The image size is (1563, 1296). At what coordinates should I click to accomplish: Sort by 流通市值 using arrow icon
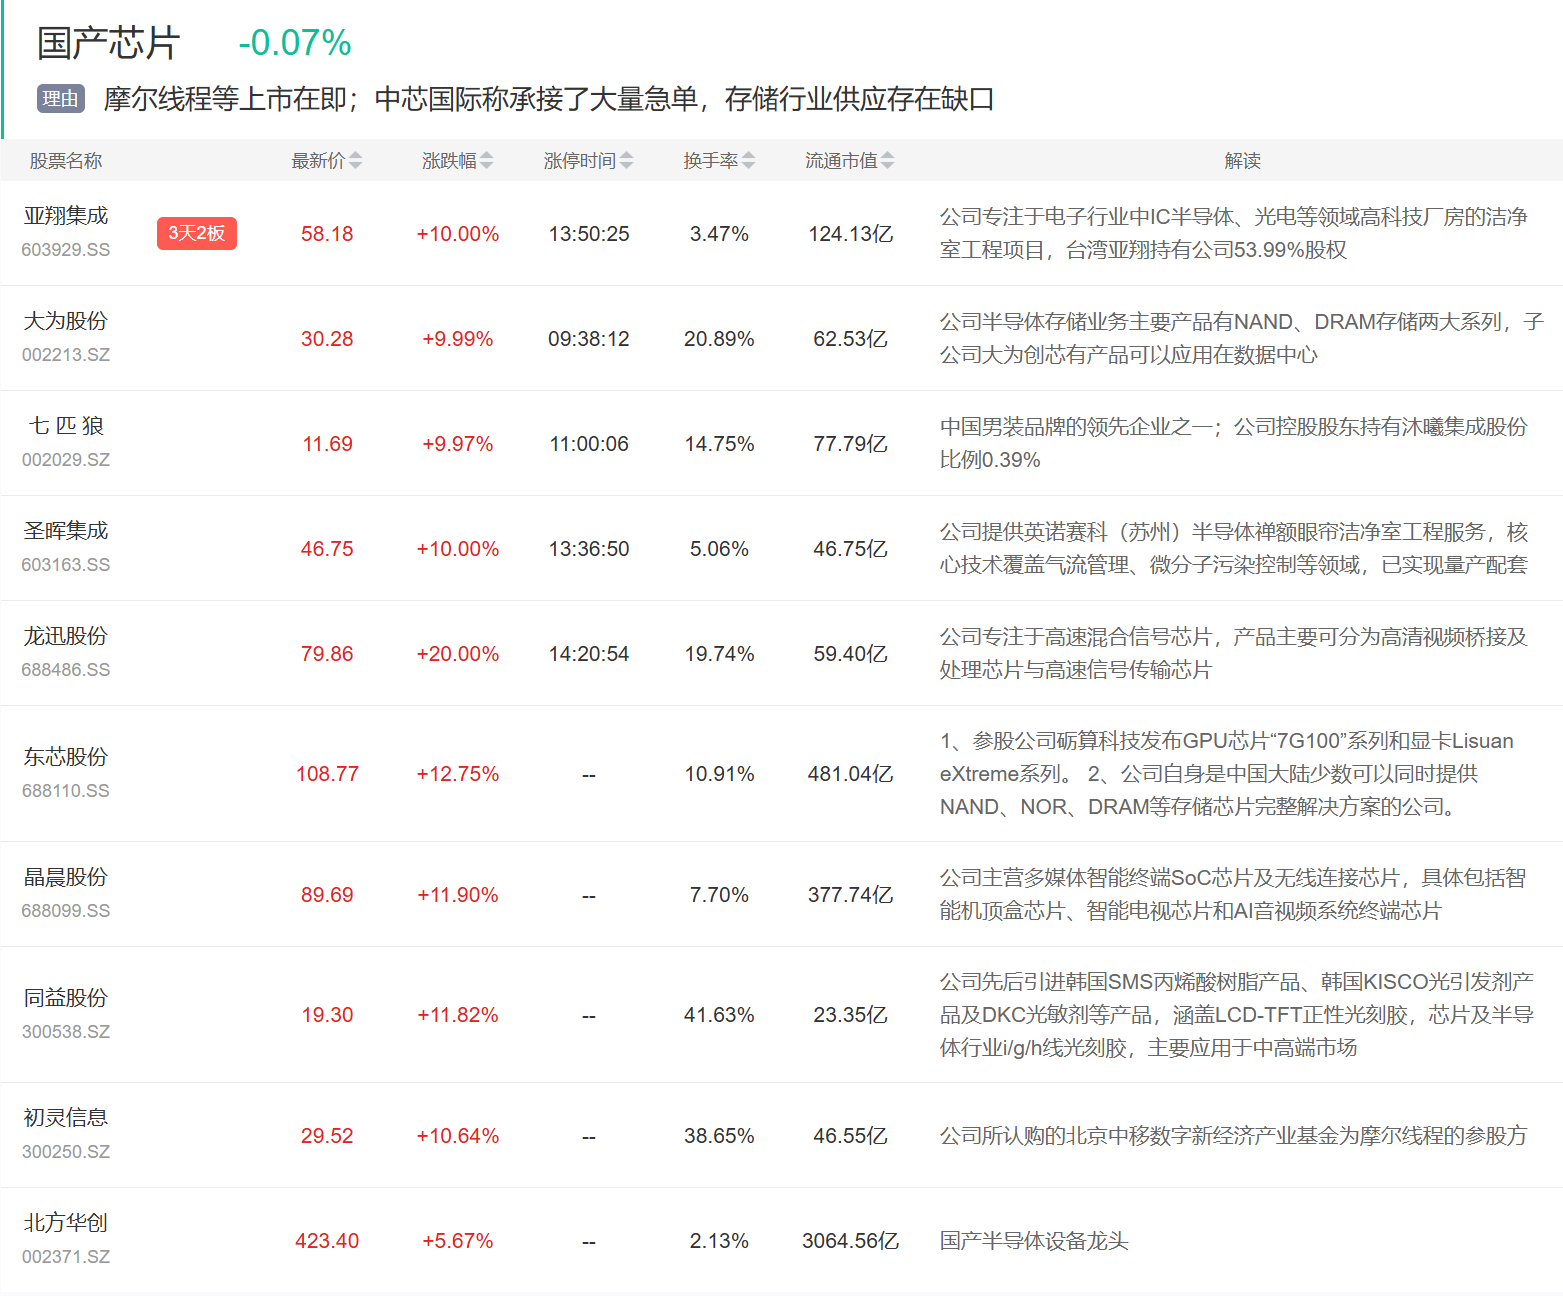click(887, 161)
